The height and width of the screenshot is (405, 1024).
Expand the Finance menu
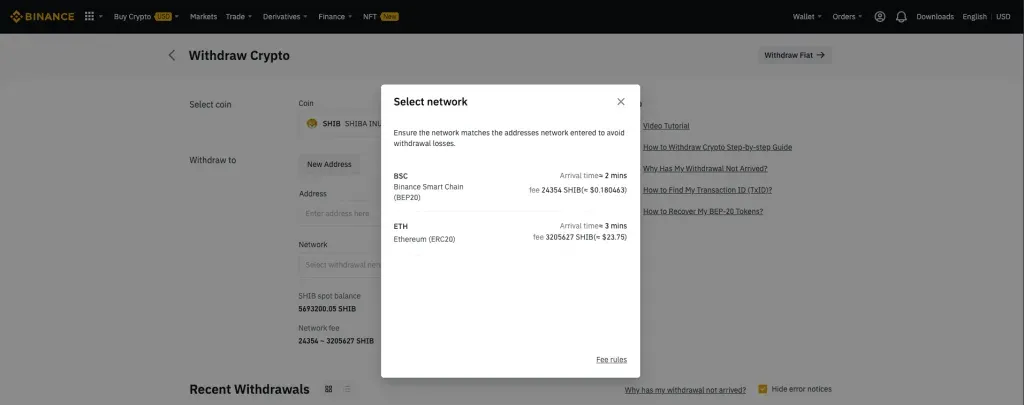pyautogui.click(x=335, y=16)
